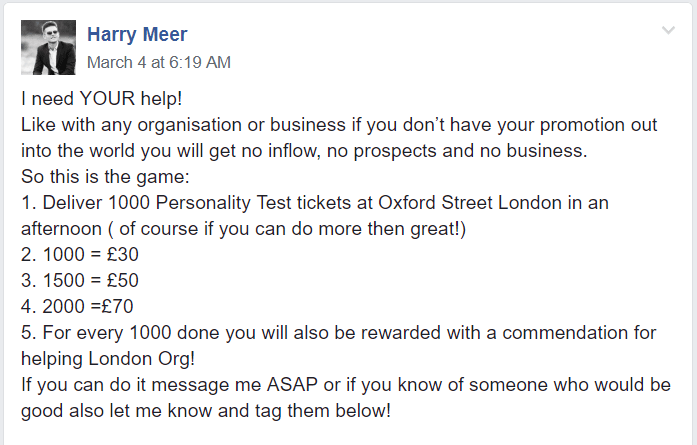Click the word 'ASAP' in the post

(292, 385)
